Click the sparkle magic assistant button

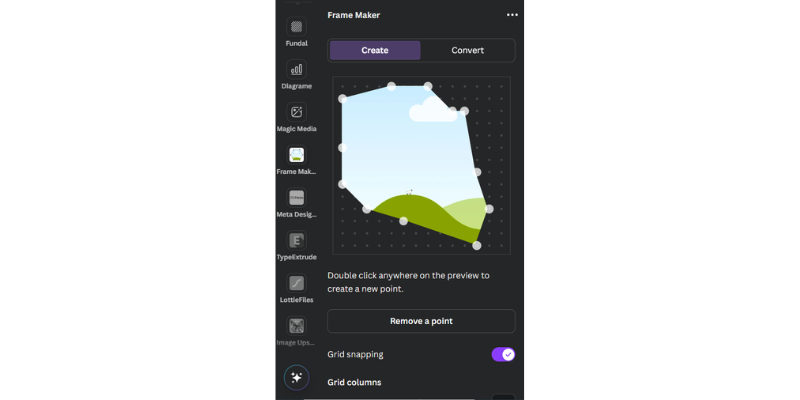point(296,378)
